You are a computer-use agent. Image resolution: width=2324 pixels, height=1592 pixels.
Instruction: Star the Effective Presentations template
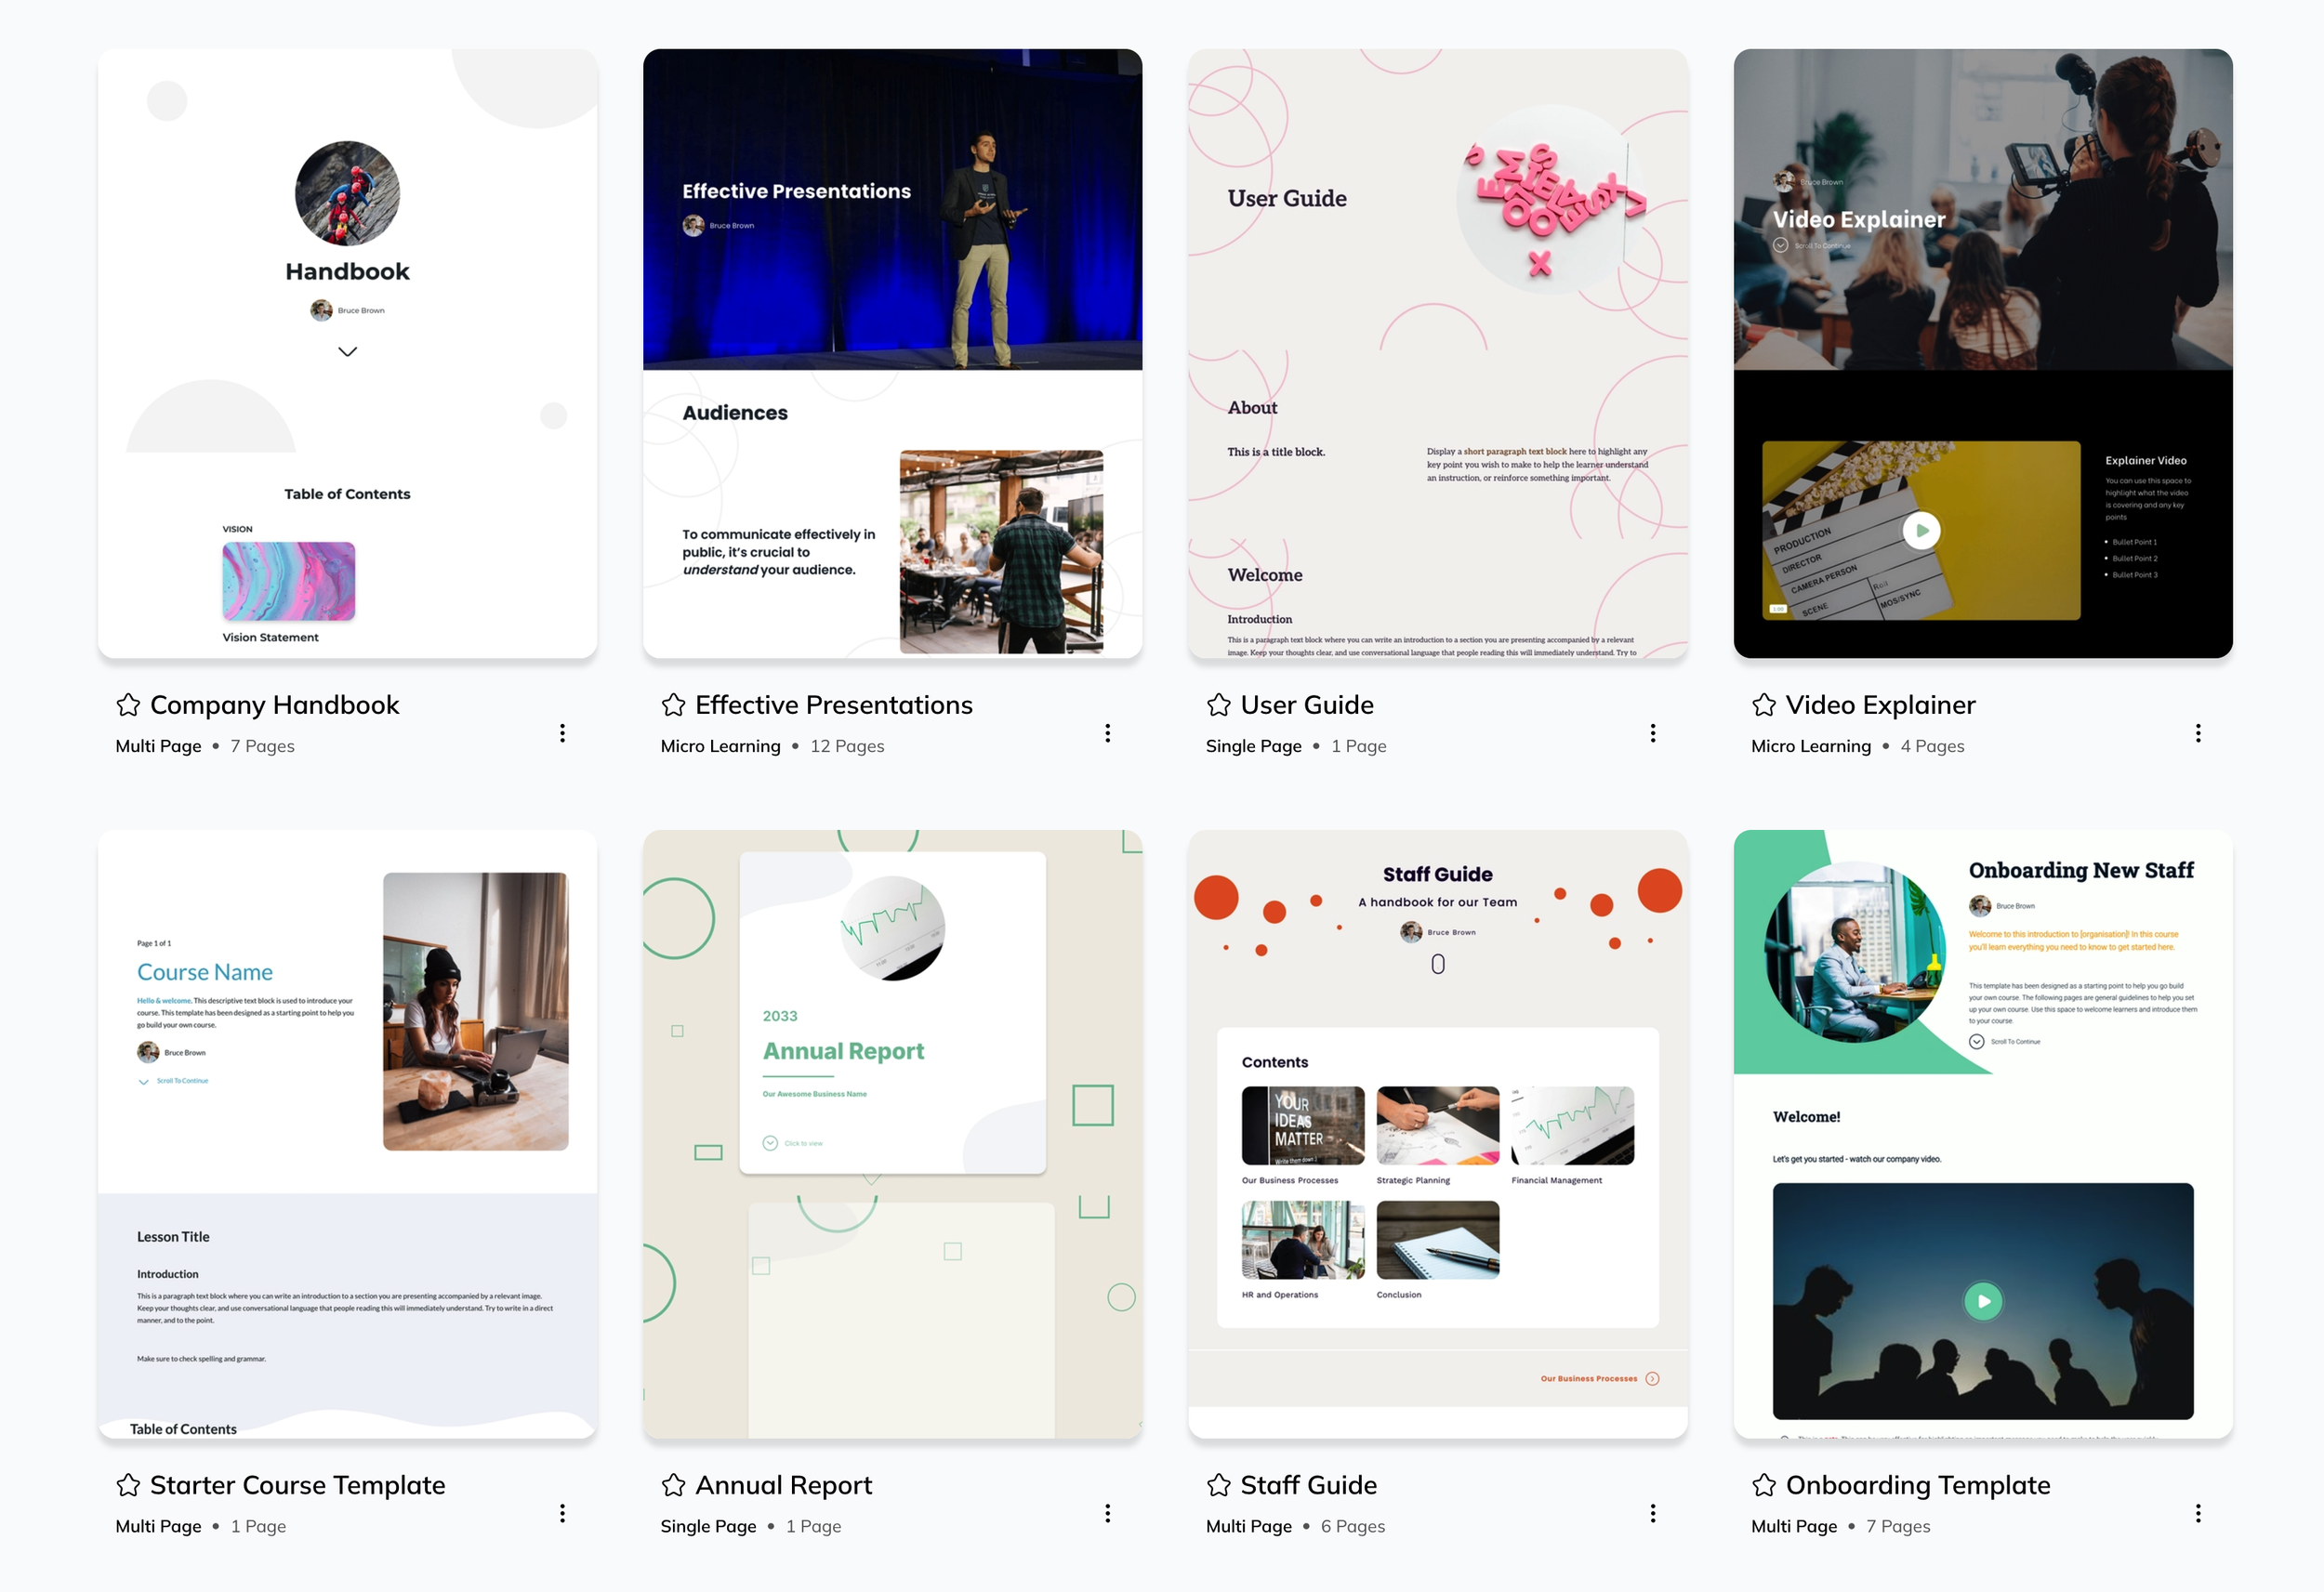click(673, 705)
